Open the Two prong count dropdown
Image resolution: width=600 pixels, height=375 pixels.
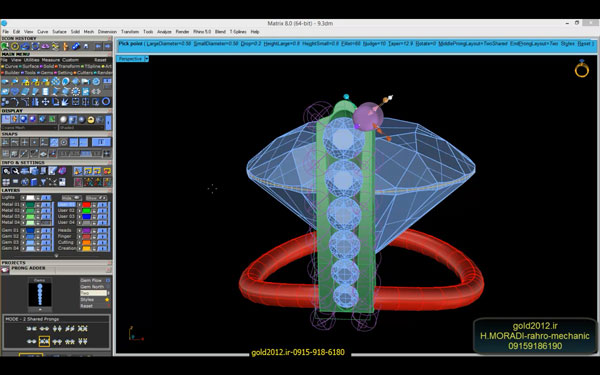point(94,293)
